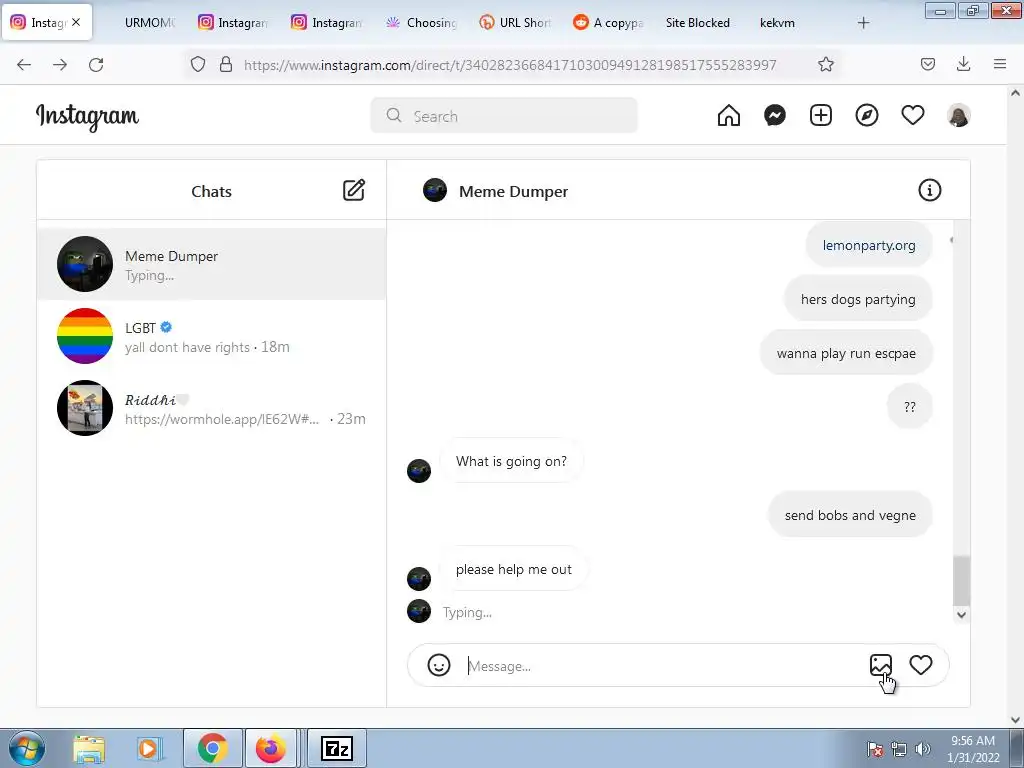
Task: Reload the current page
Action: [96, 64]
